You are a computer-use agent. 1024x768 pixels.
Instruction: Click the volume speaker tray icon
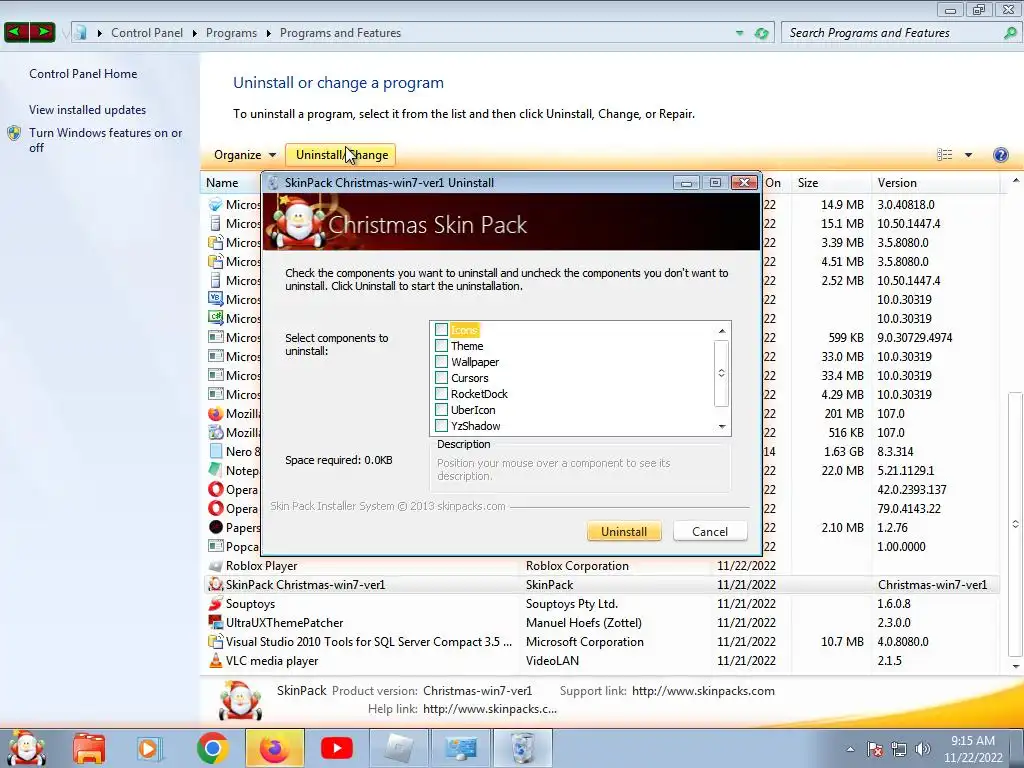point(923,749)
